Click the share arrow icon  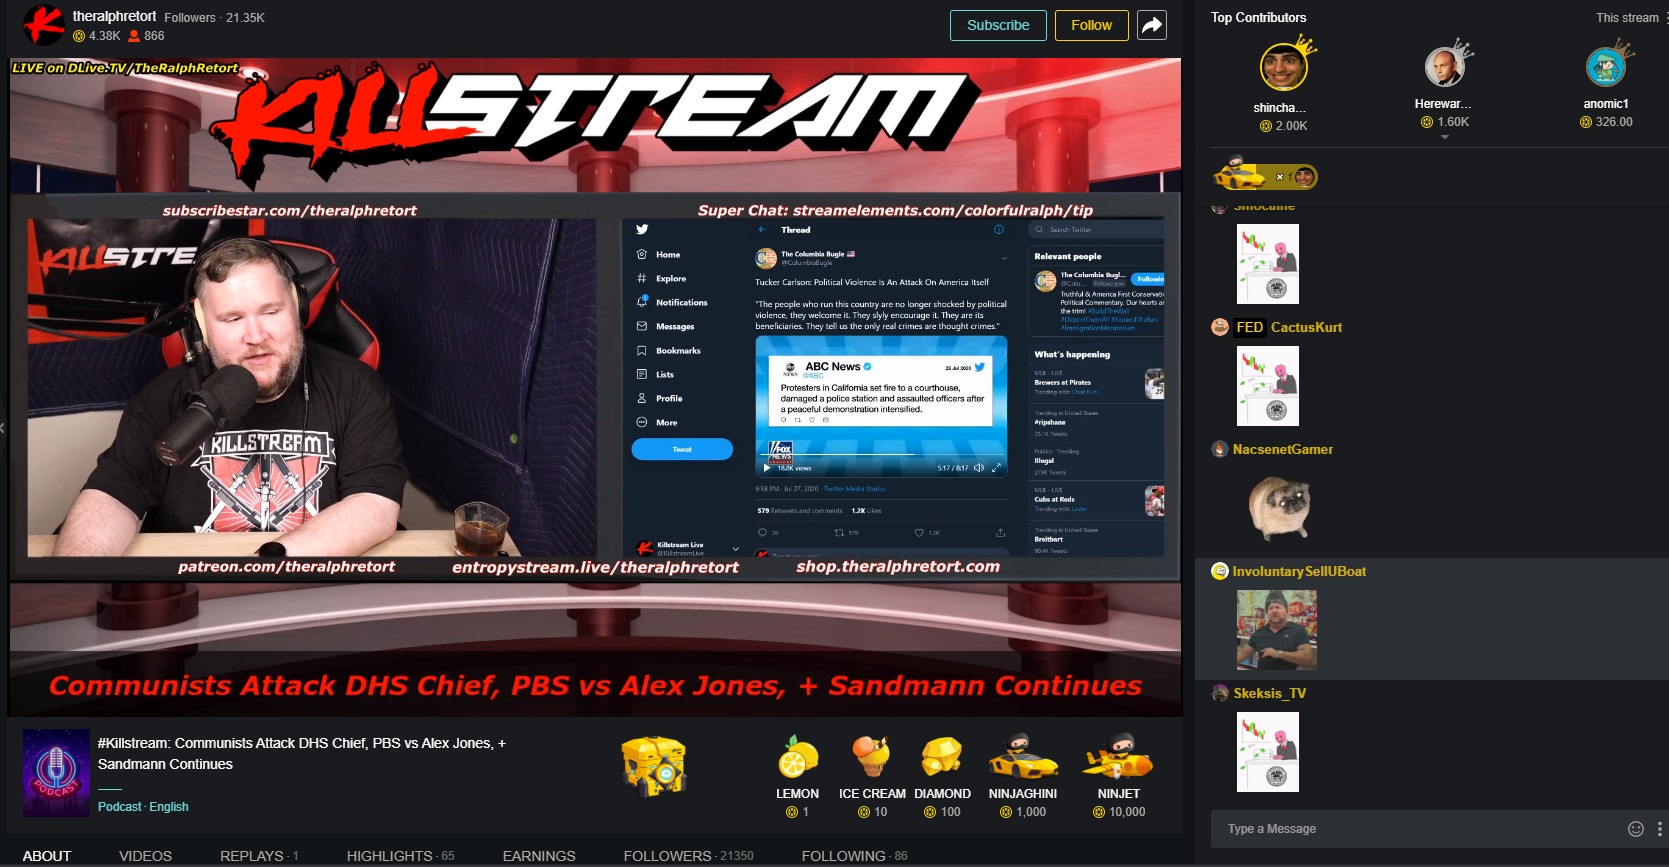point(1152,25)
